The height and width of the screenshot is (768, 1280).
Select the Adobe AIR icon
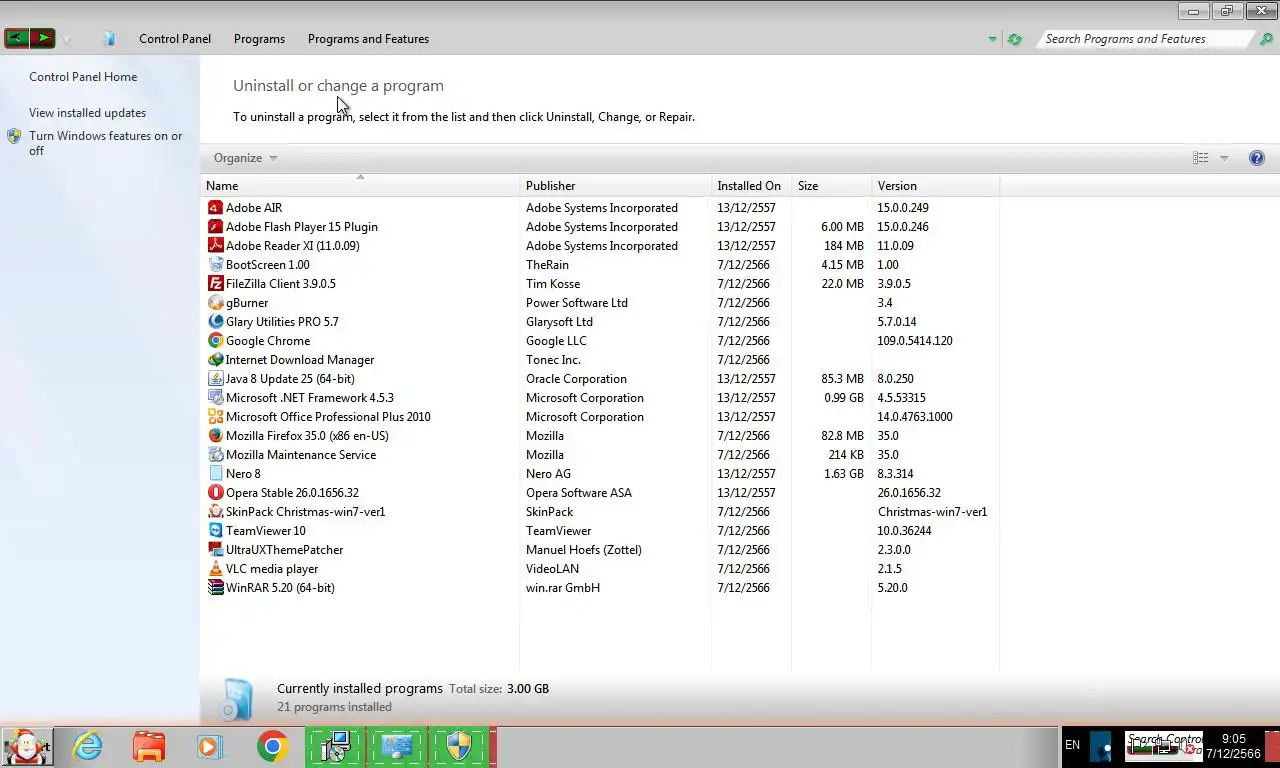[215, 208]
